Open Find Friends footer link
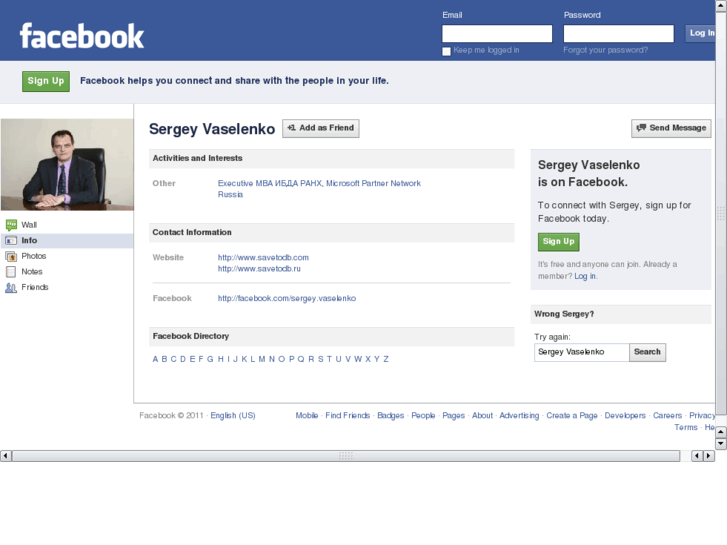Viewport: 727px width, 545px height. (348, 416)
